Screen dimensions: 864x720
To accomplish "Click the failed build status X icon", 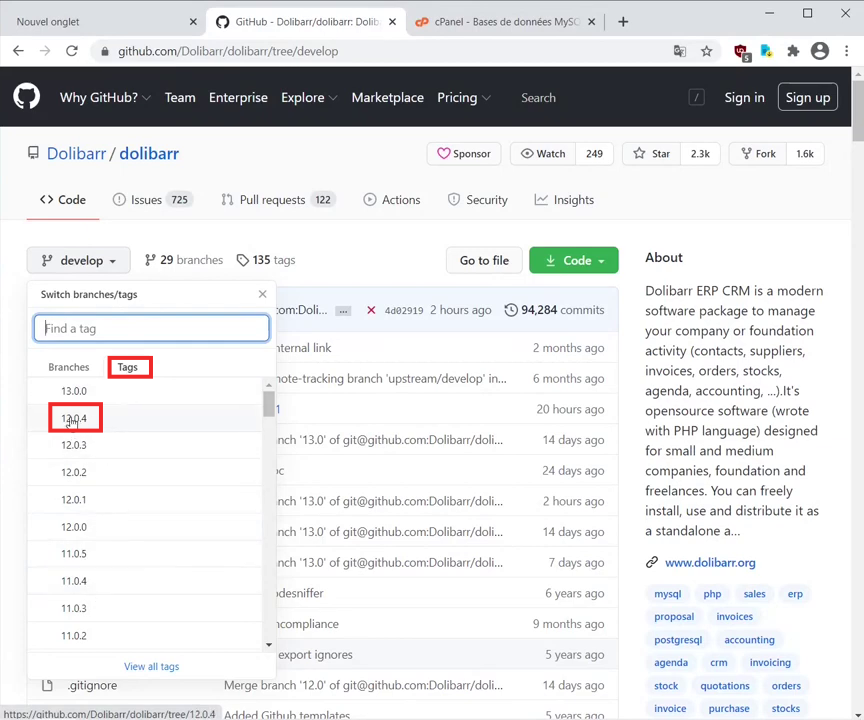I will 371,310.
